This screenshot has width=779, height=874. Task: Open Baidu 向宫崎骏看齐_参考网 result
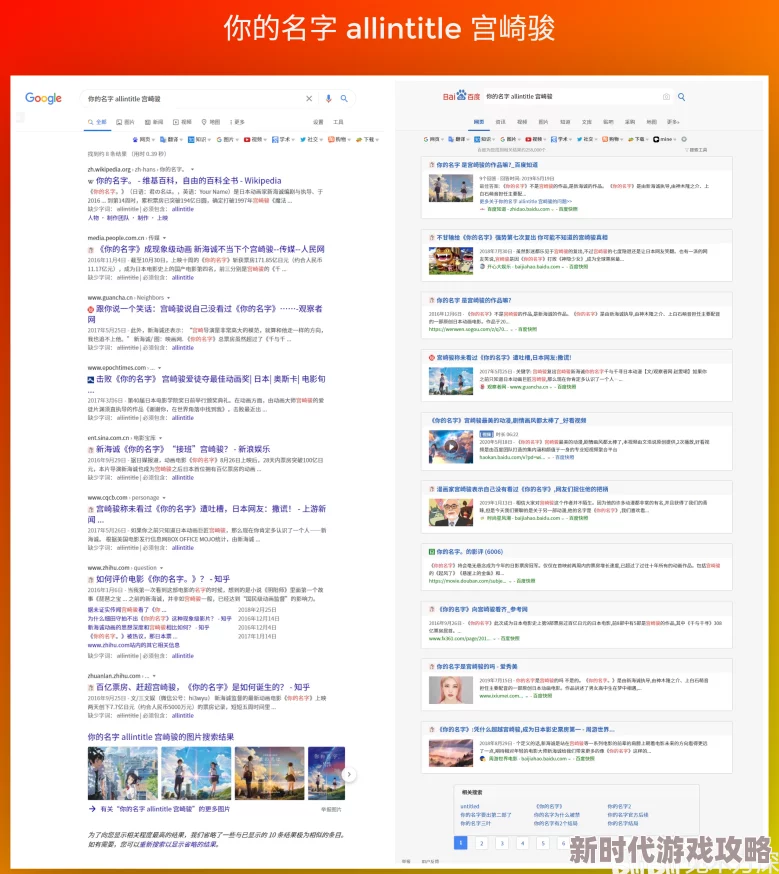(483, 609)
